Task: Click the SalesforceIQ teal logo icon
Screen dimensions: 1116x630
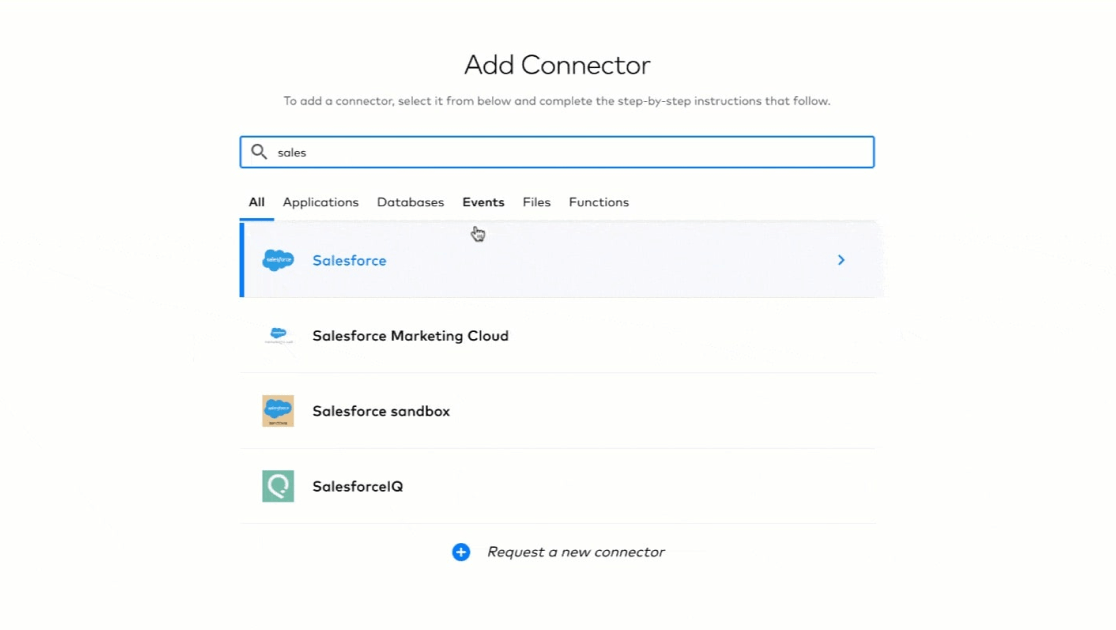Action: tap(278, 486)
